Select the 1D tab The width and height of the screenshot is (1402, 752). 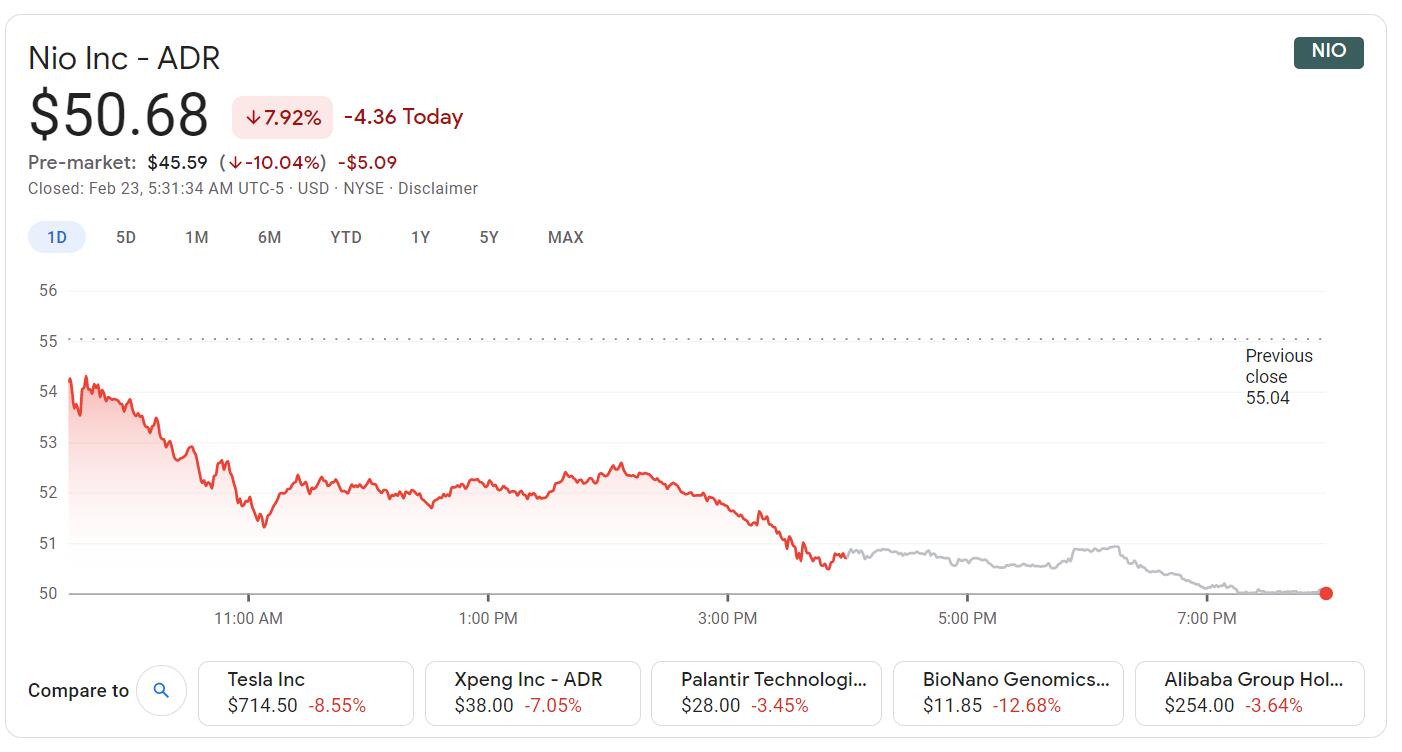pyautogui.click(x=56, y=237)
